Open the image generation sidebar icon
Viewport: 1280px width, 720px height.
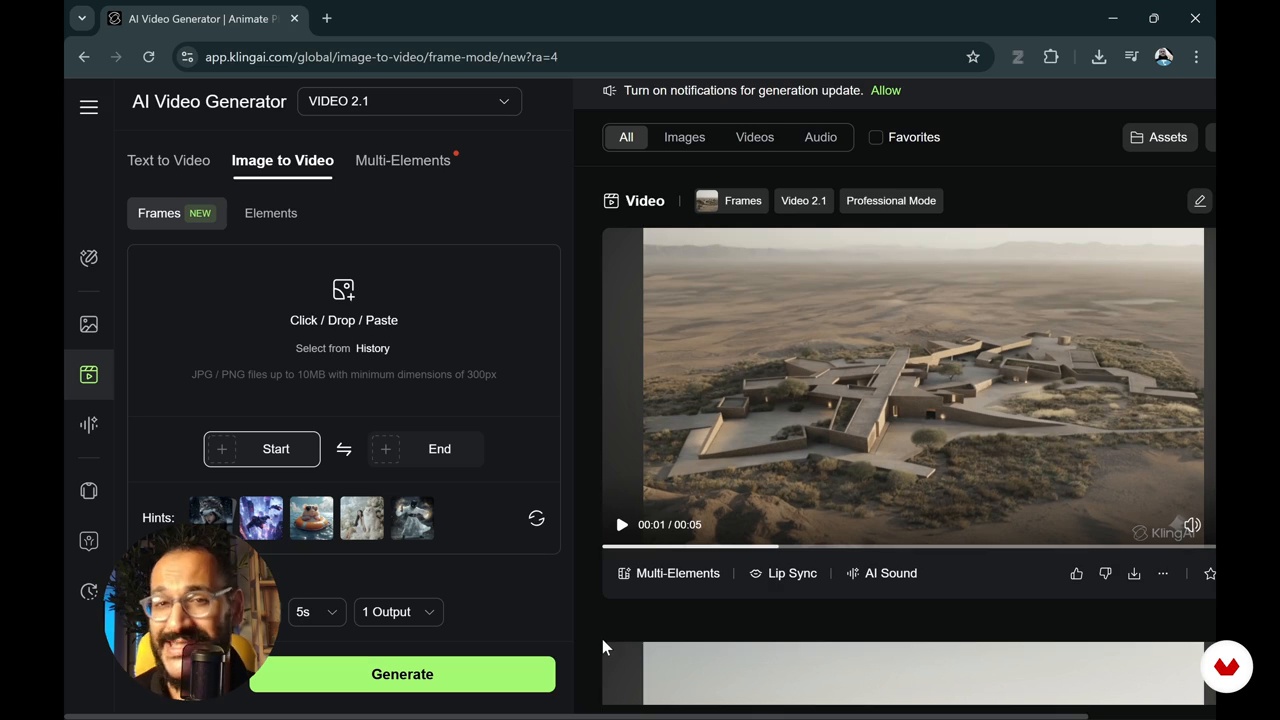point(89,324)
